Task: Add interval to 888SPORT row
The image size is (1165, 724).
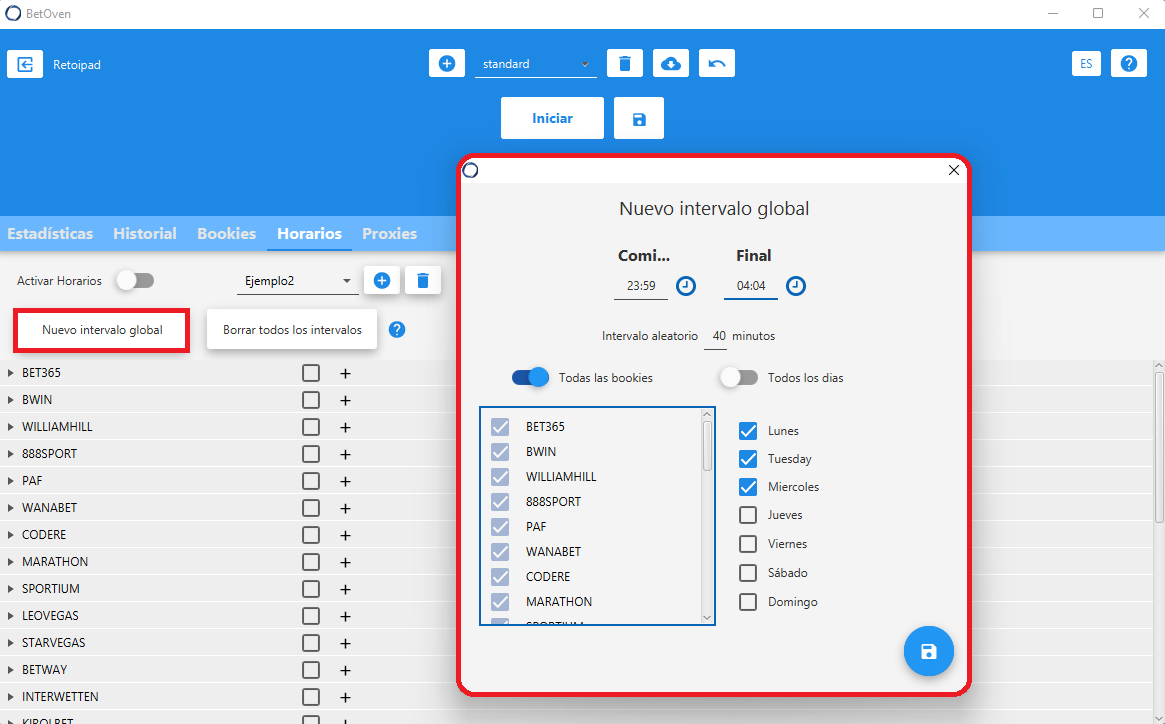Action: [x=345, y=454]
